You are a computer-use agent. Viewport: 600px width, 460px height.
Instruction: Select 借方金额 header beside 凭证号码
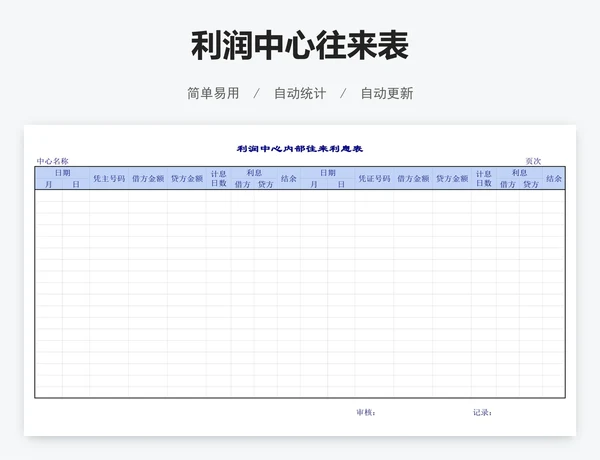point(413,178)
